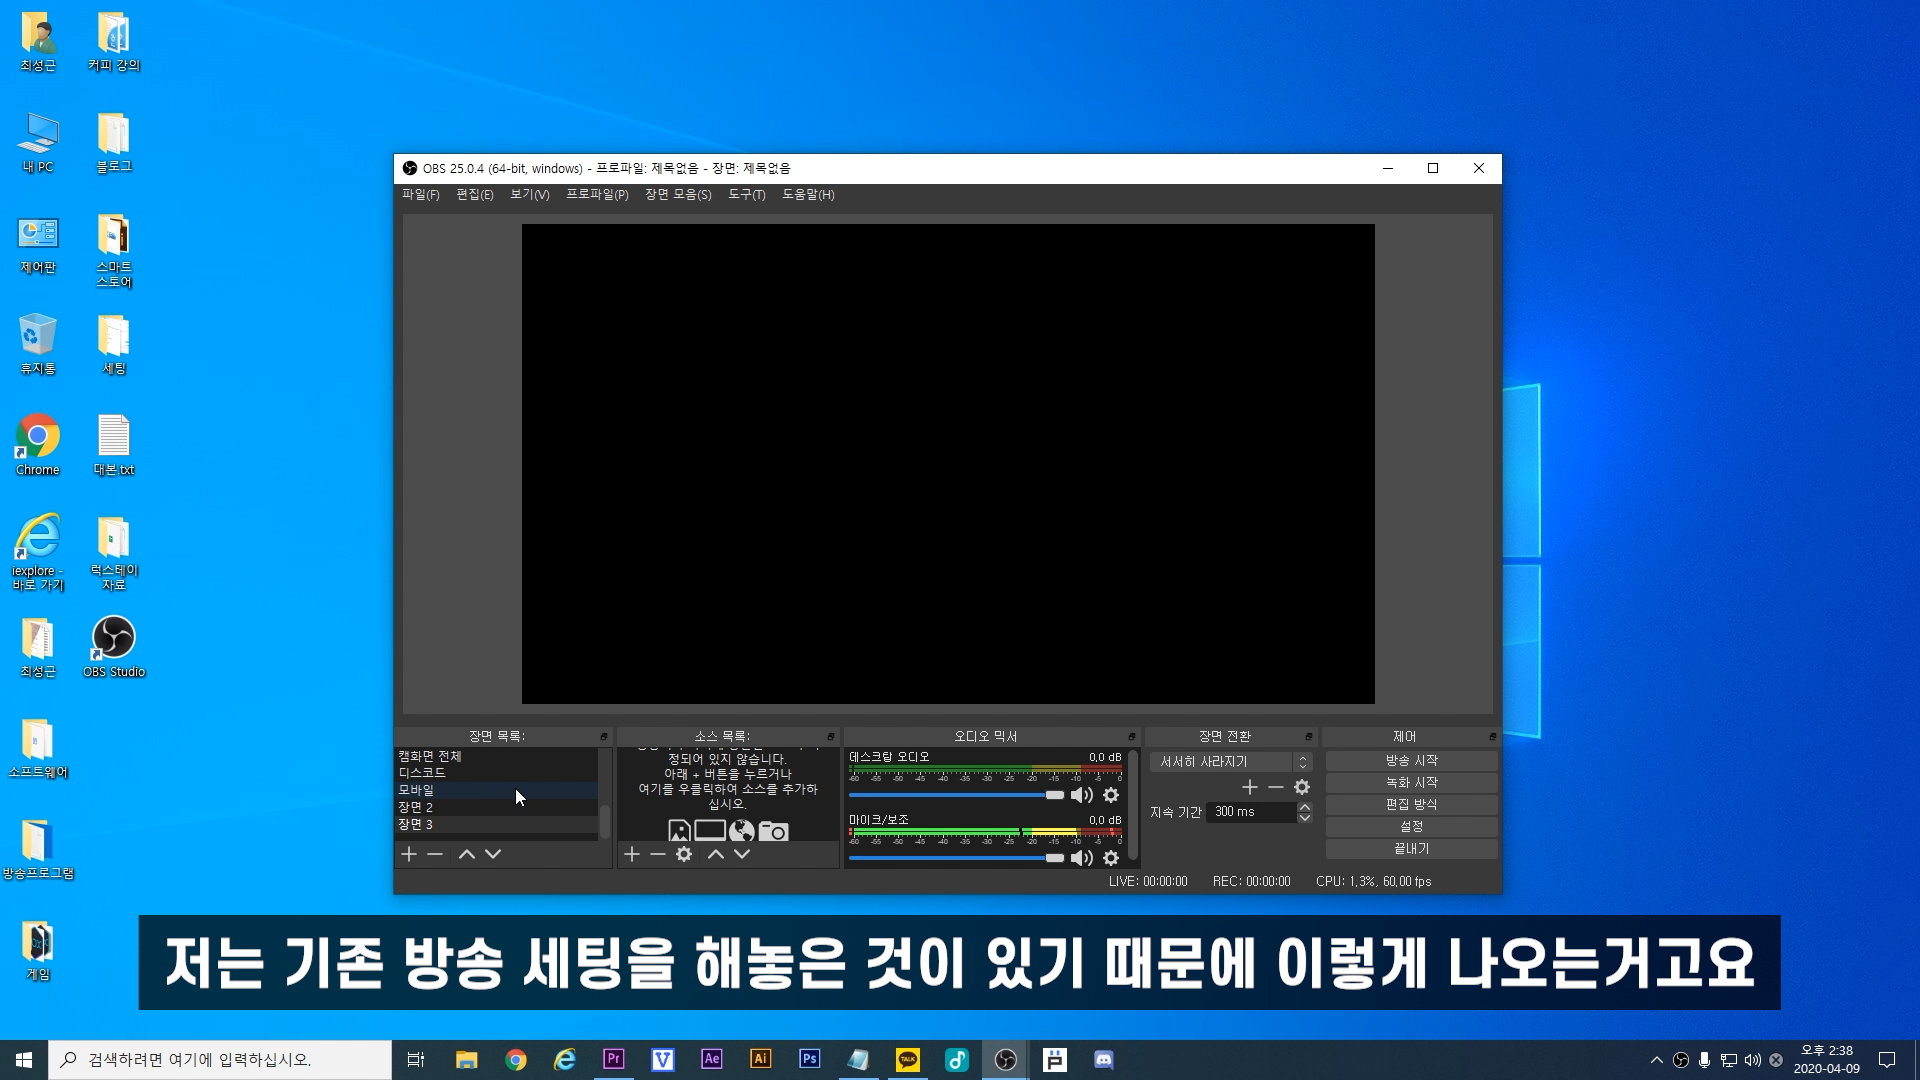
Task: Mute 마이크/보조 speaker toggle
Action: 1081,858
